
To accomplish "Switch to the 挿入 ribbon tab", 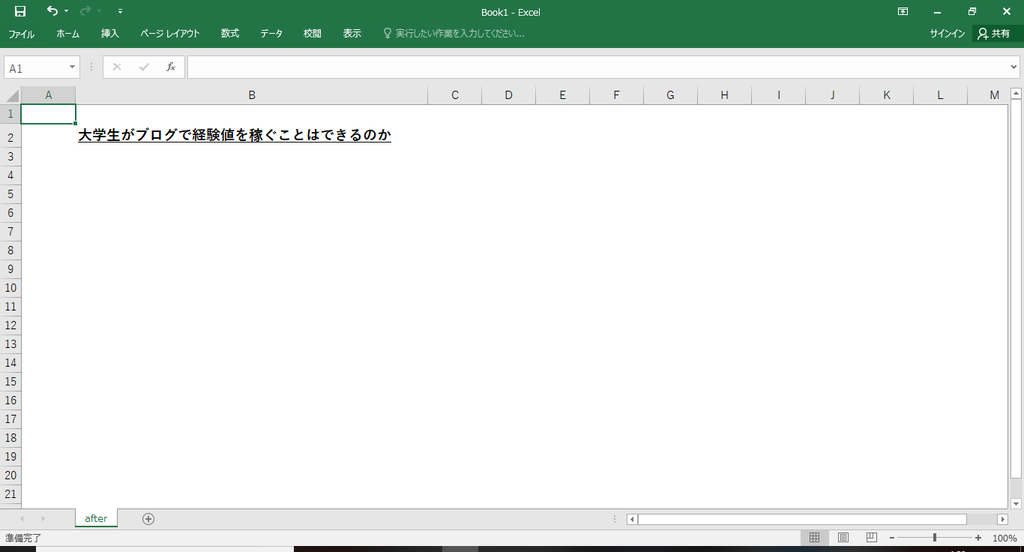I will click(x=110, y=33).
